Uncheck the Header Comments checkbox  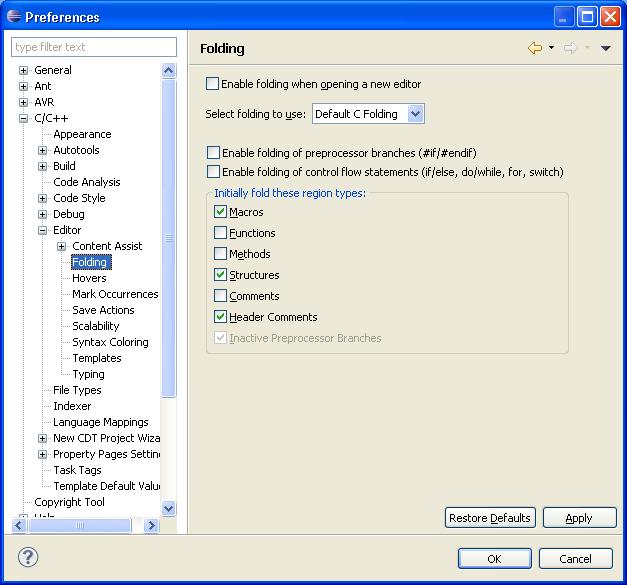click(x=220, y=317)
